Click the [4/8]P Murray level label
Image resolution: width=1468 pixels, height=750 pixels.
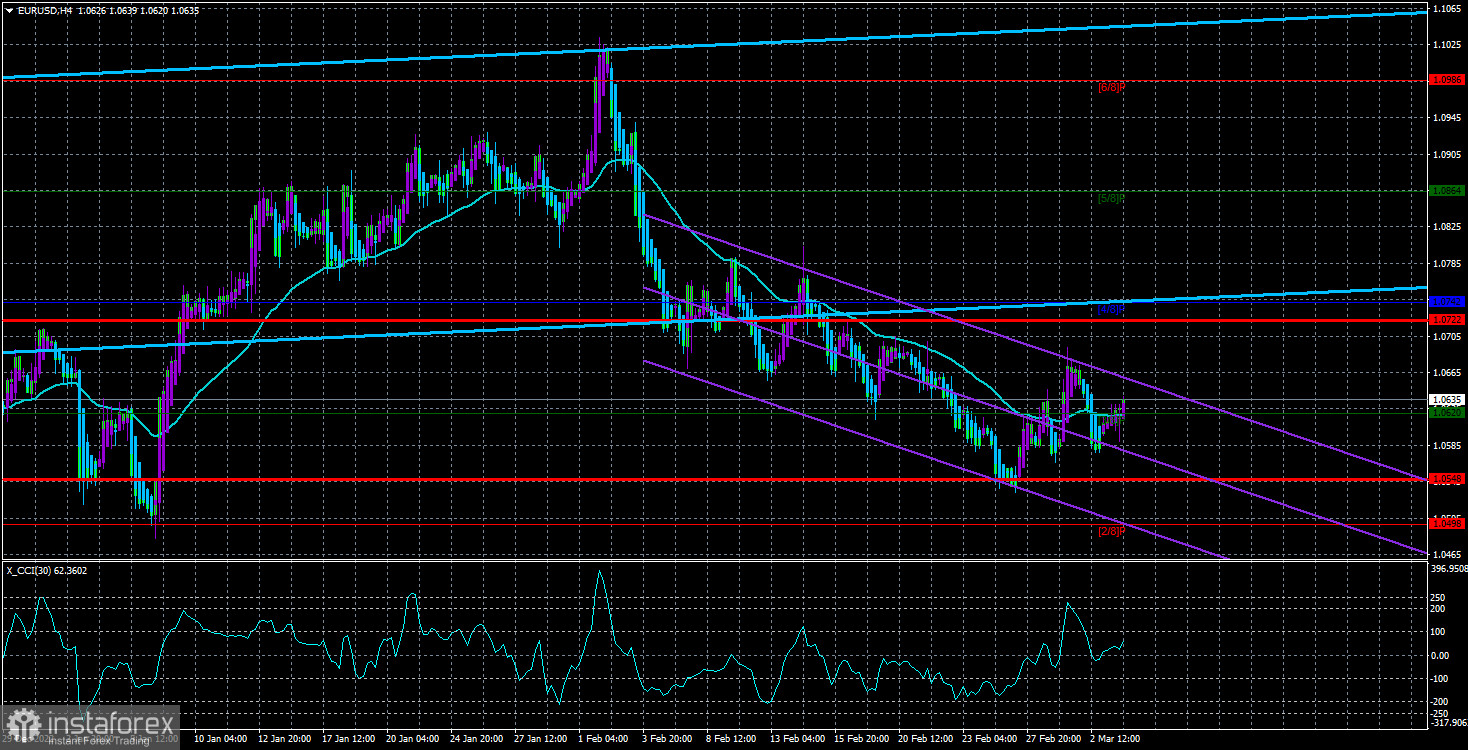[1112, 309]
